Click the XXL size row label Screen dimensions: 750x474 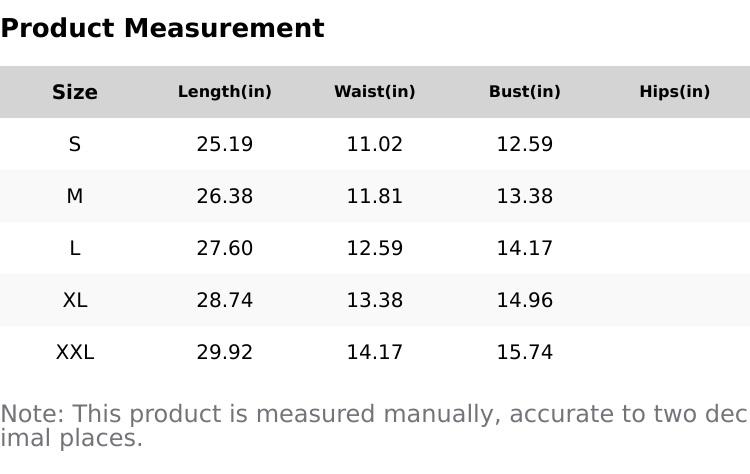pos(75,352)
